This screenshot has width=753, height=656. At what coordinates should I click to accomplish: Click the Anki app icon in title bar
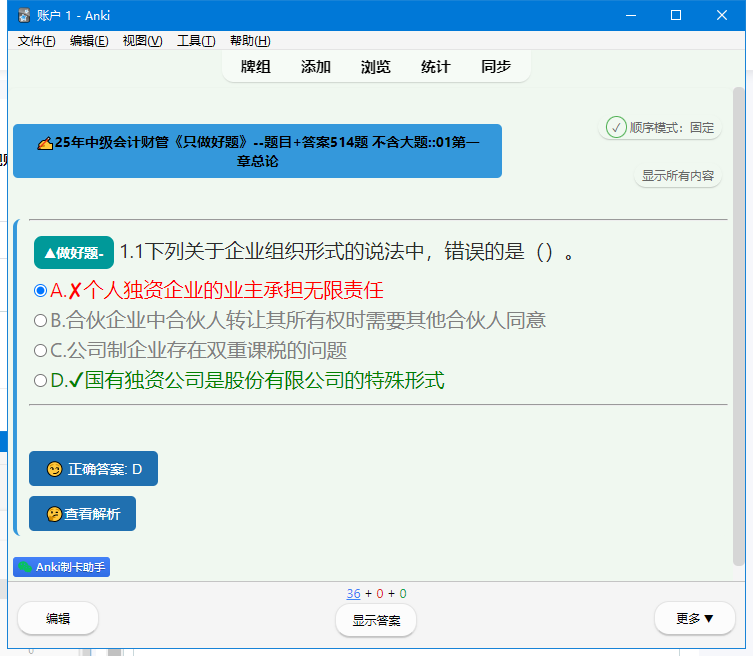pyautogui.click(x=24, y=16)
